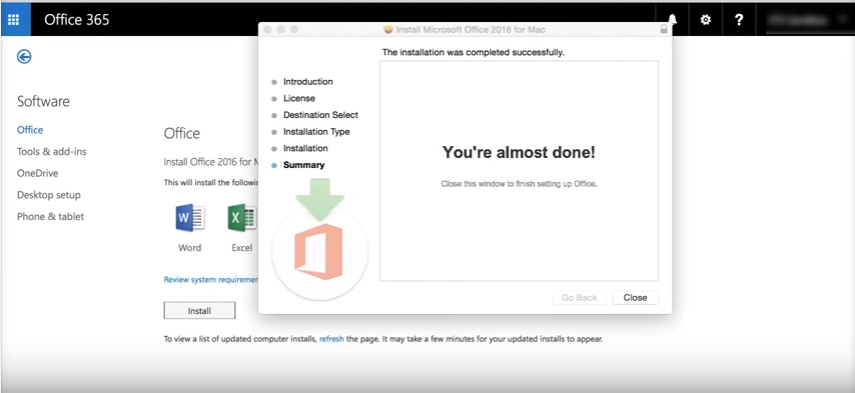Click the Install button
The height and width of the screenshot is (393, 855).
point(200,311)
